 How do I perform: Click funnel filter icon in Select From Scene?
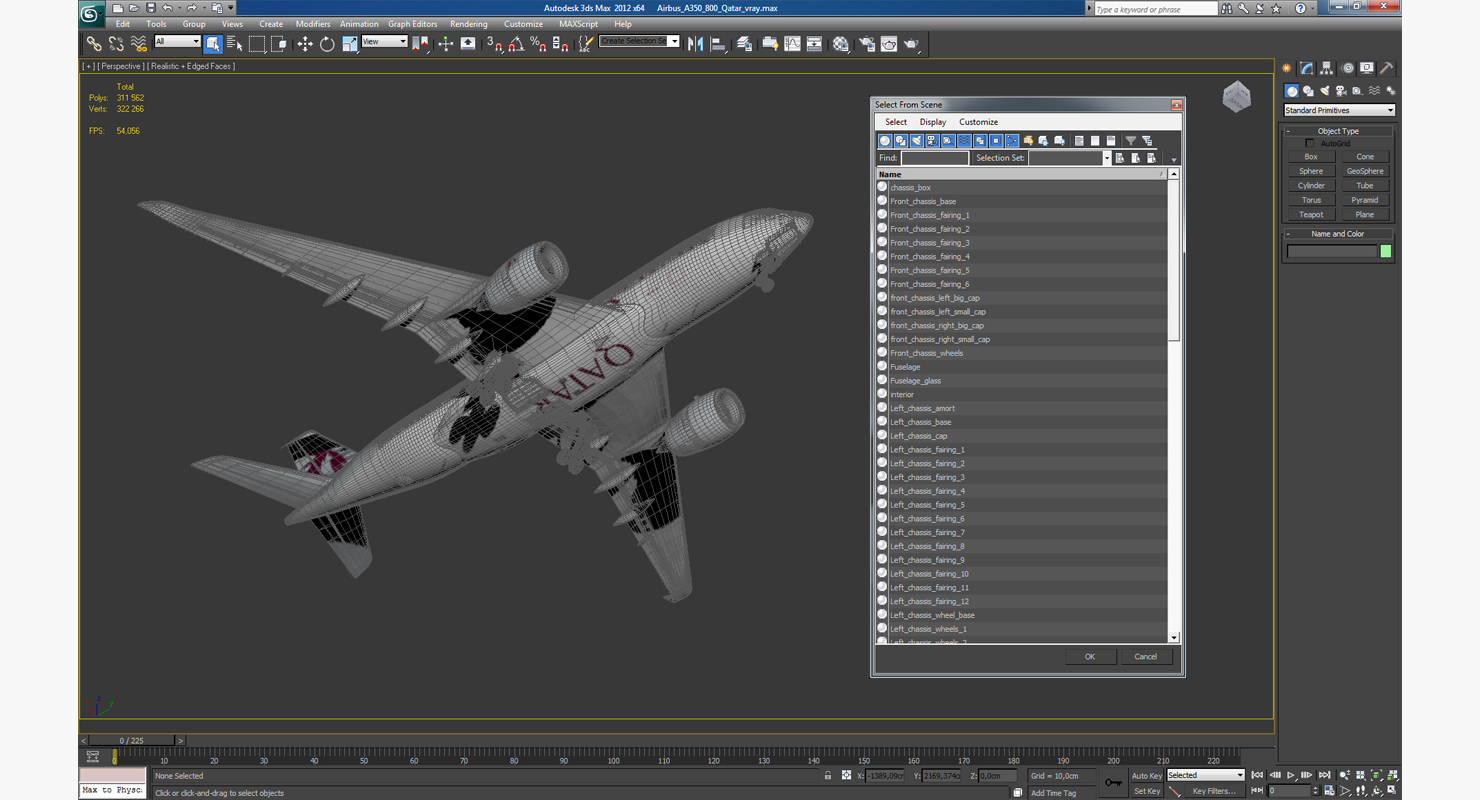click(1131, 141)
